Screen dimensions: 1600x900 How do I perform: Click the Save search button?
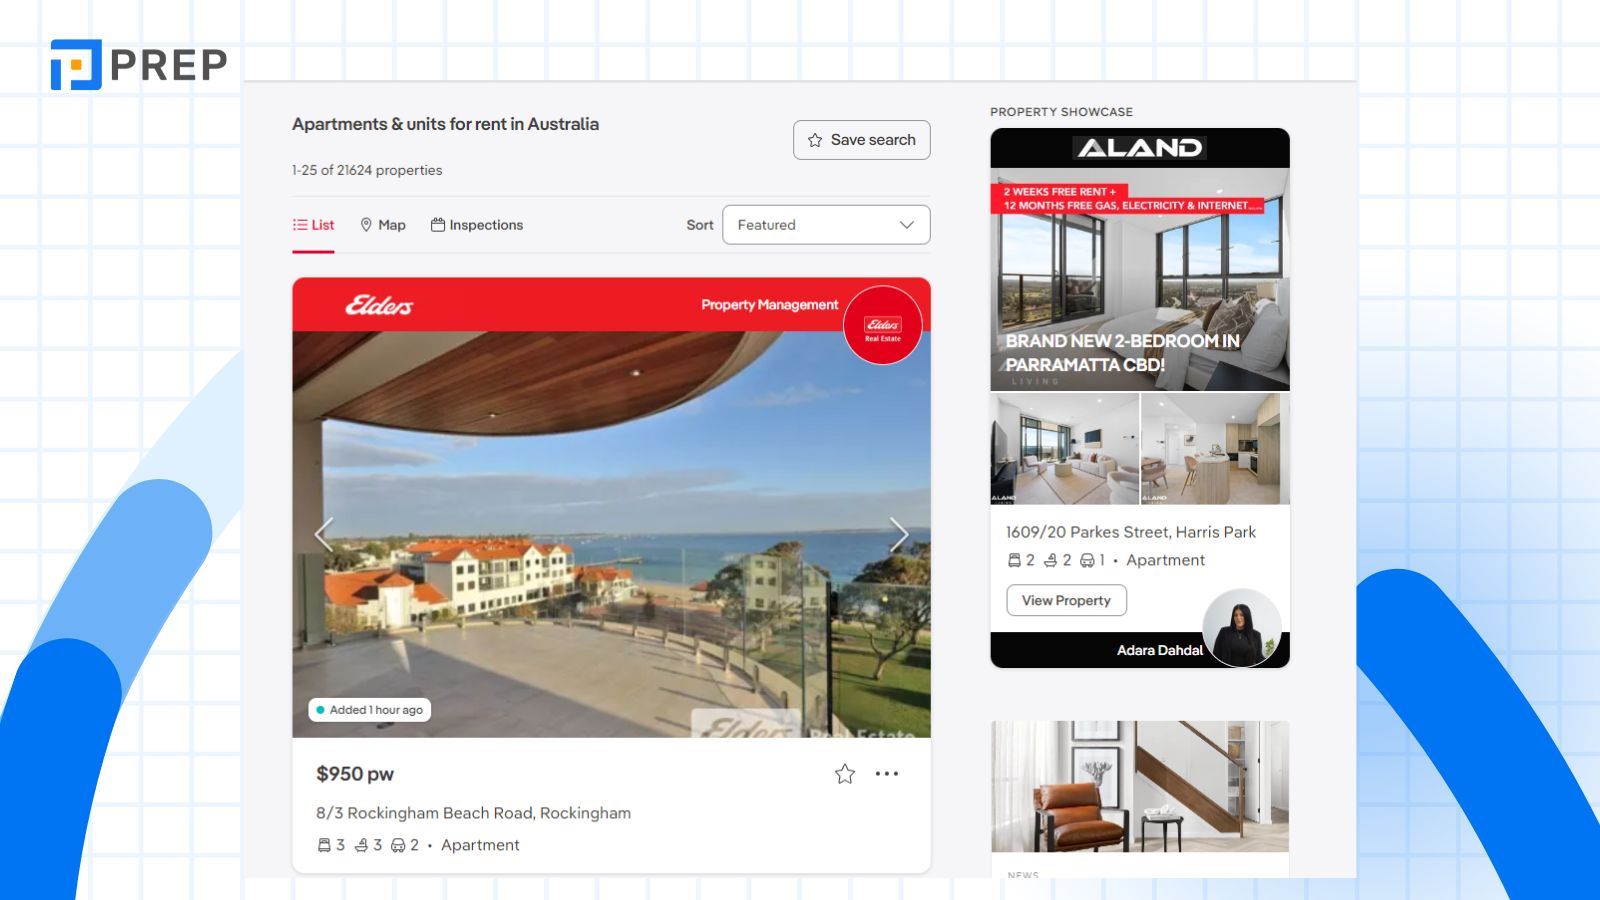[x=861, y=140]
